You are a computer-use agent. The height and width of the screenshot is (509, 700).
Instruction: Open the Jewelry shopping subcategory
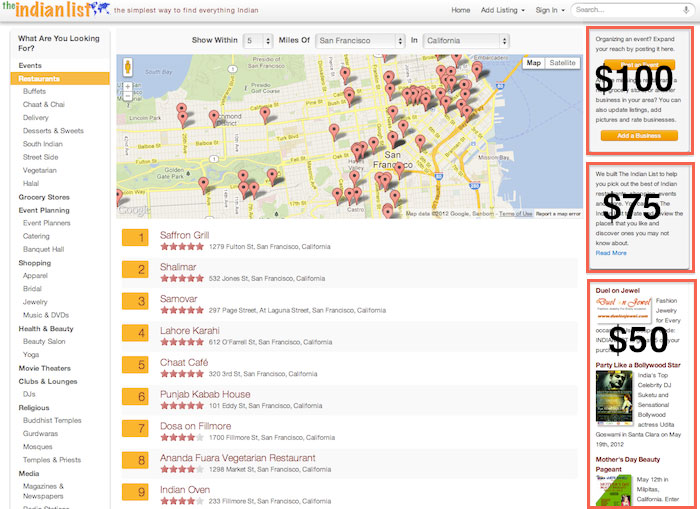click(35, 302)
